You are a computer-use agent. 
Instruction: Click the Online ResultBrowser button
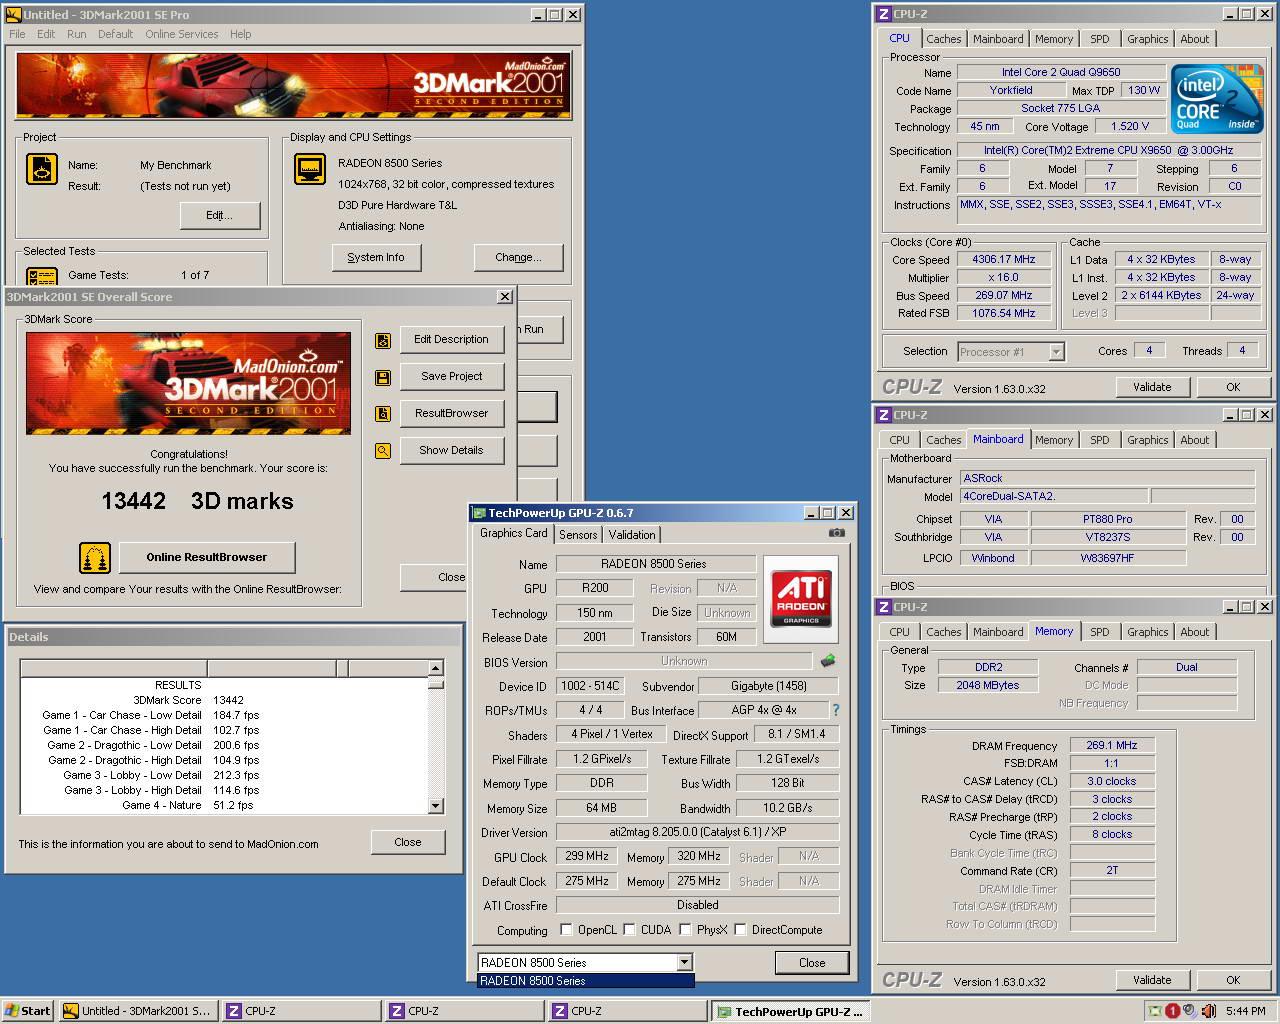[207, 558]
